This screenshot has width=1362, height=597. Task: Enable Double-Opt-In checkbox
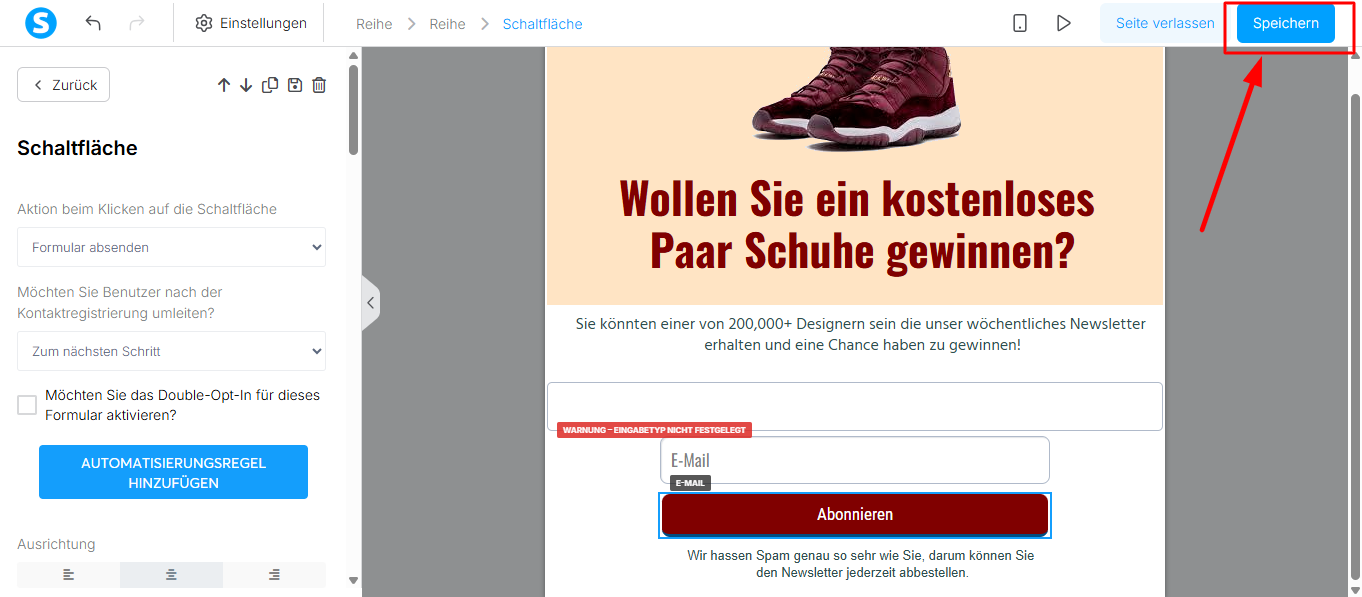tap(27, 405)
